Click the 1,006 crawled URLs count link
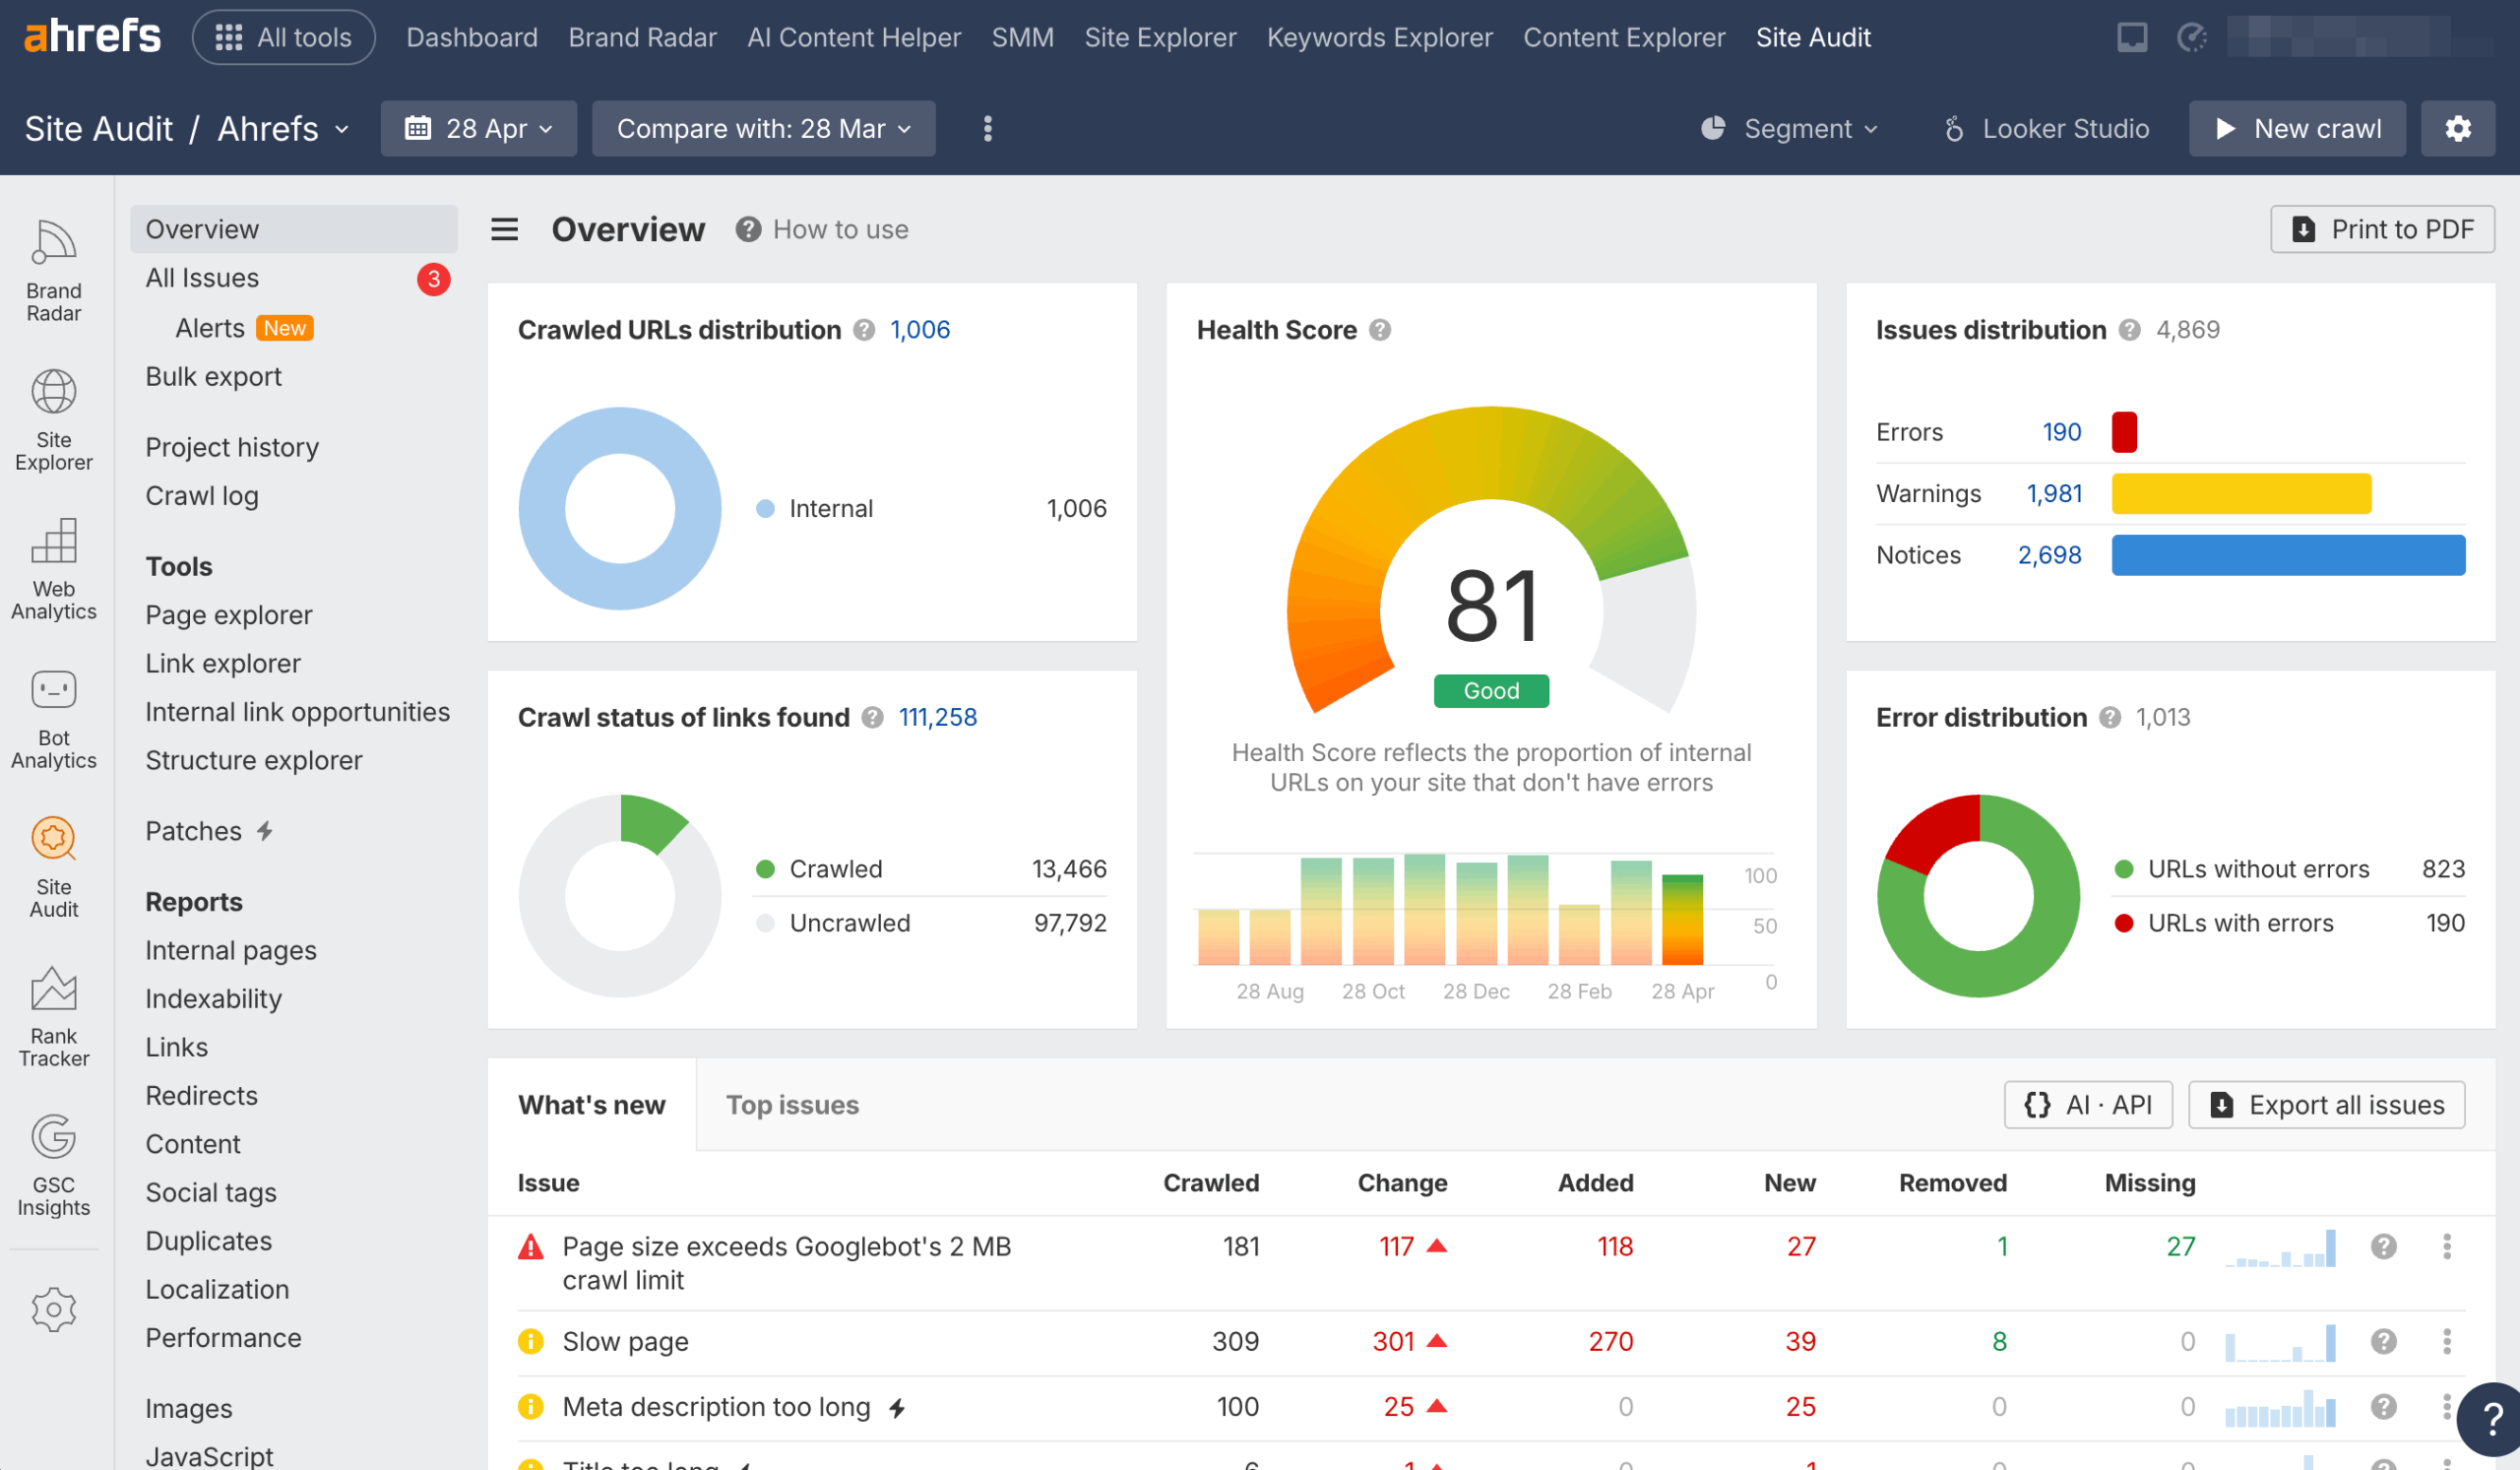Viewport: 2520px width, 1470px height. [920, 330]
